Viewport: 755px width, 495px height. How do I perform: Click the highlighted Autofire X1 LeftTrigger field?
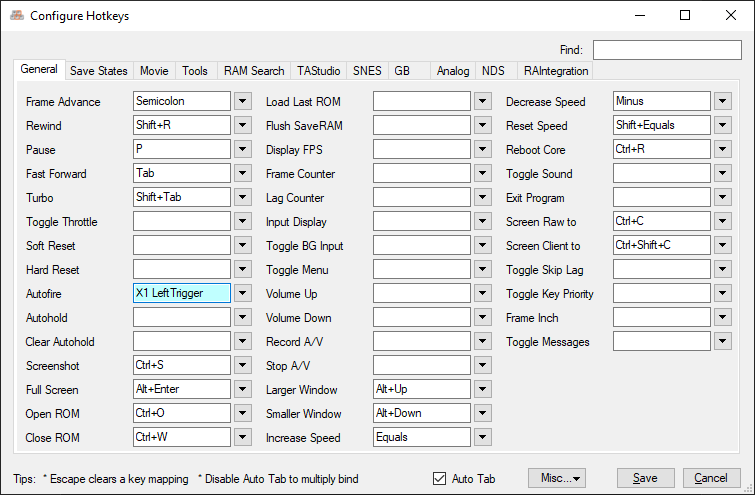182,293
